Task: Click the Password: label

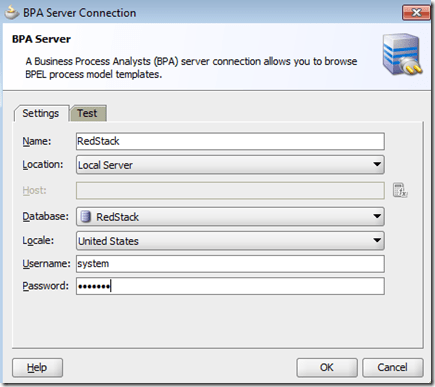Action: pyautogui.click(x=45, y=286)
